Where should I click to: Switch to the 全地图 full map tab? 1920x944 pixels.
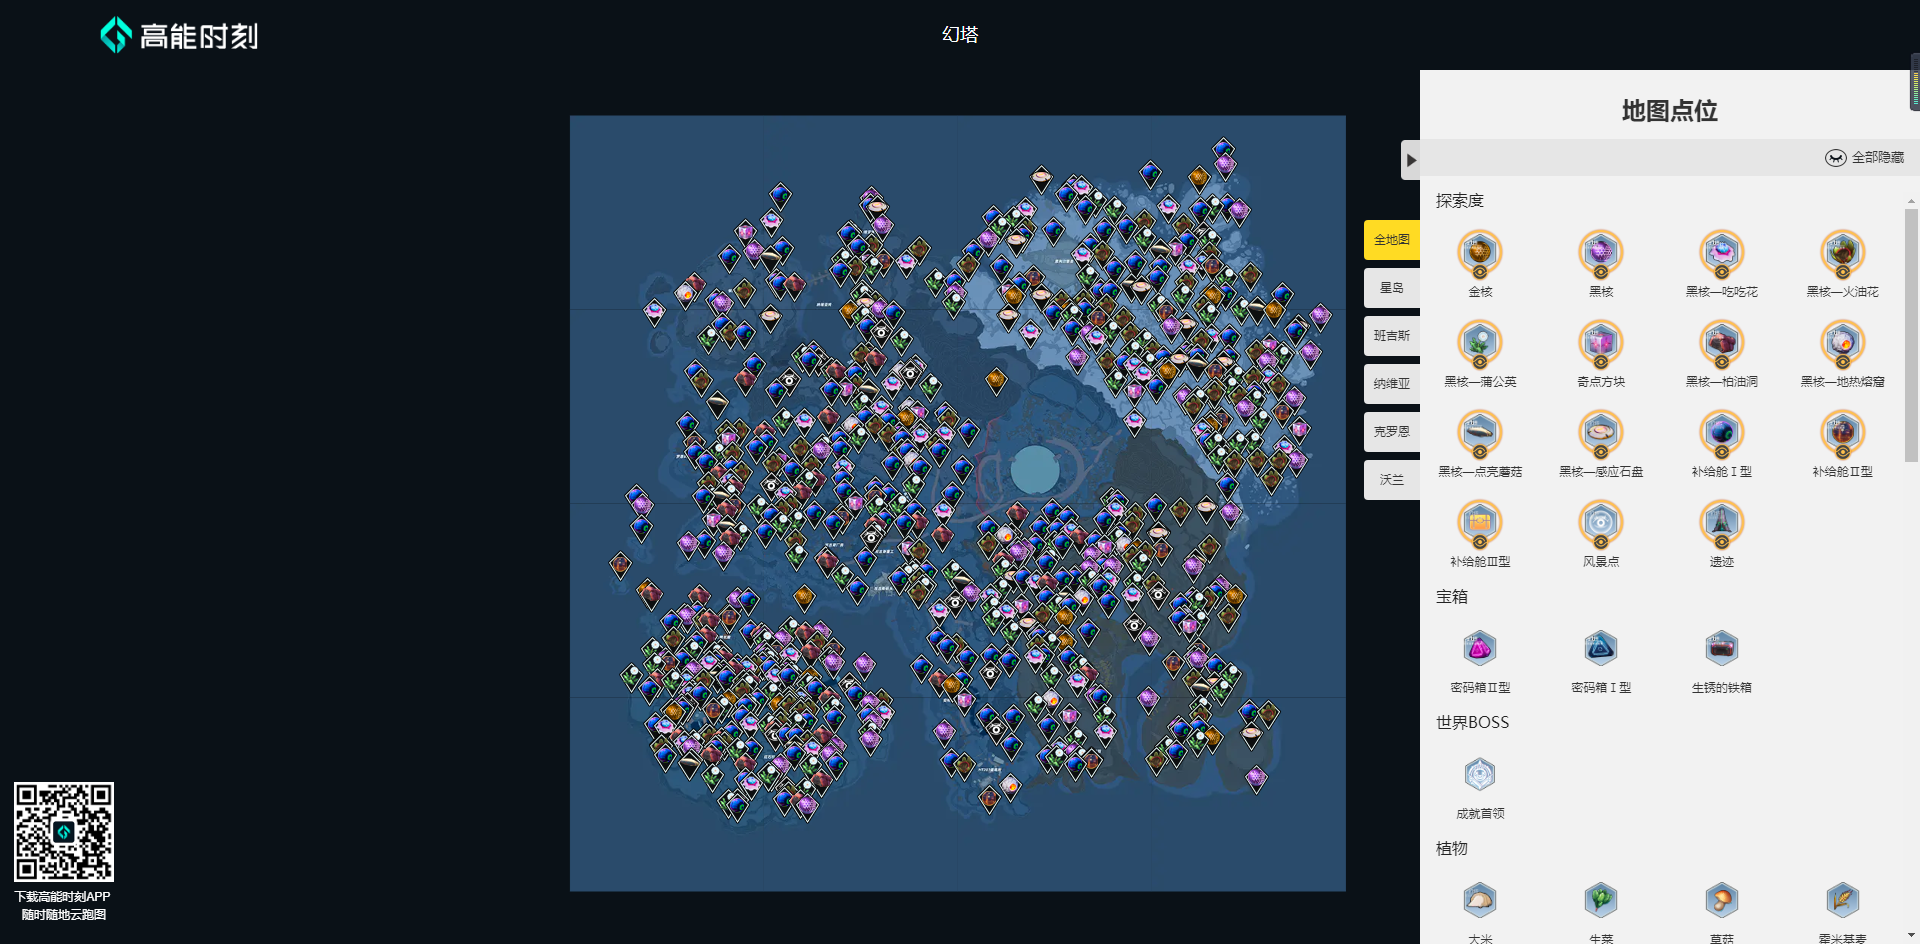point(1392,240)
